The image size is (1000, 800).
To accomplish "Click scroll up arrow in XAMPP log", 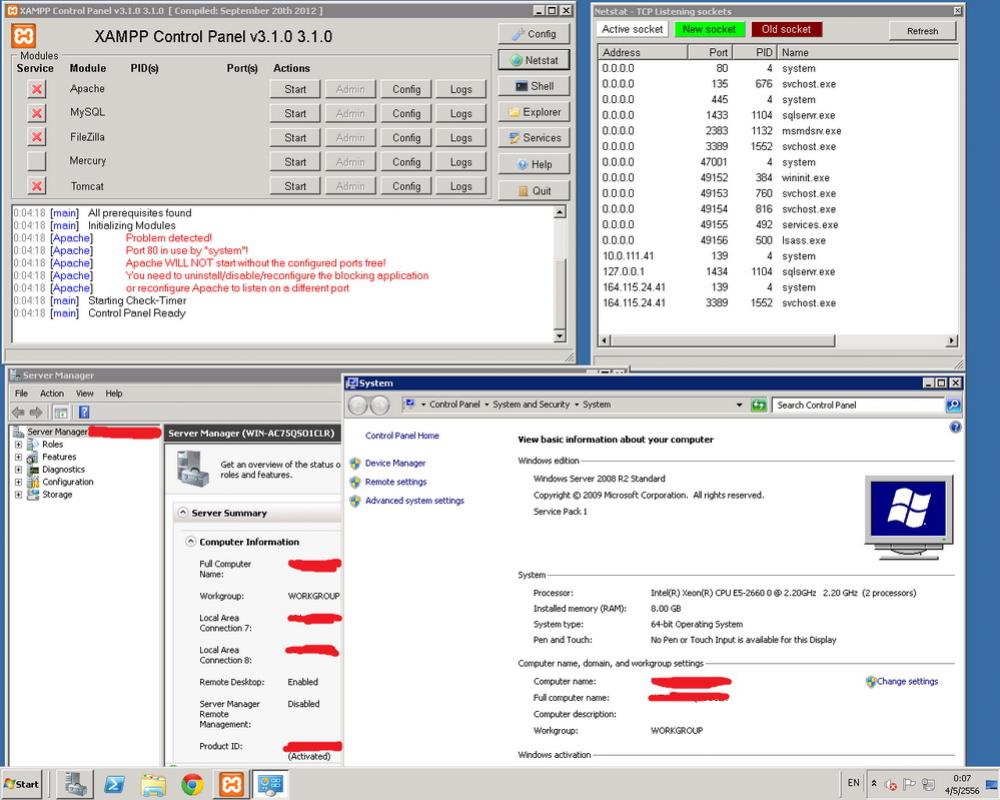I will tap(559, 212).
